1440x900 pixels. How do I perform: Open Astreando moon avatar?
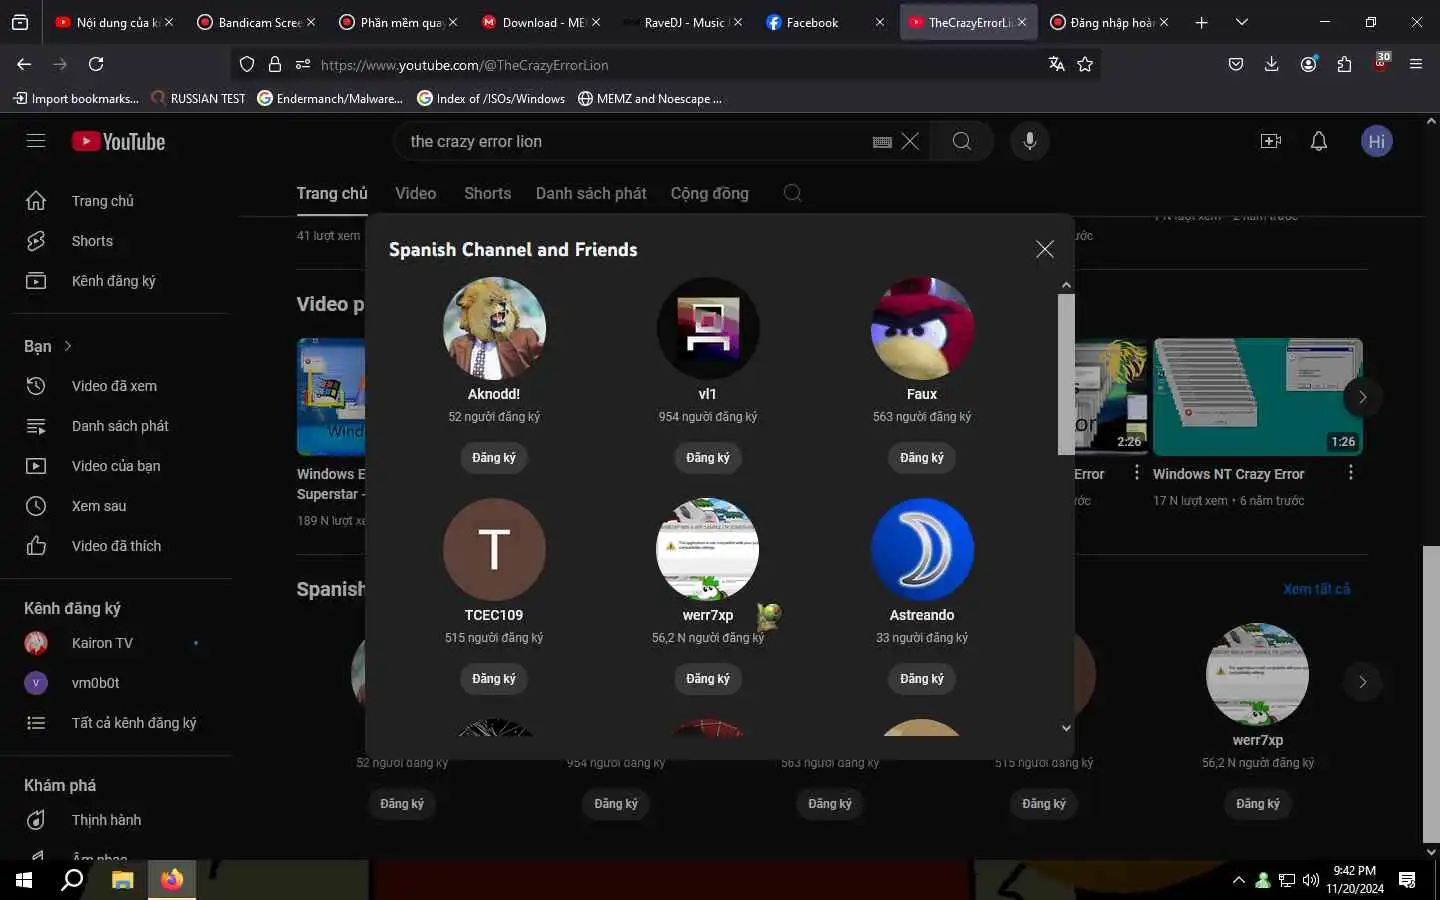[922, 549]
